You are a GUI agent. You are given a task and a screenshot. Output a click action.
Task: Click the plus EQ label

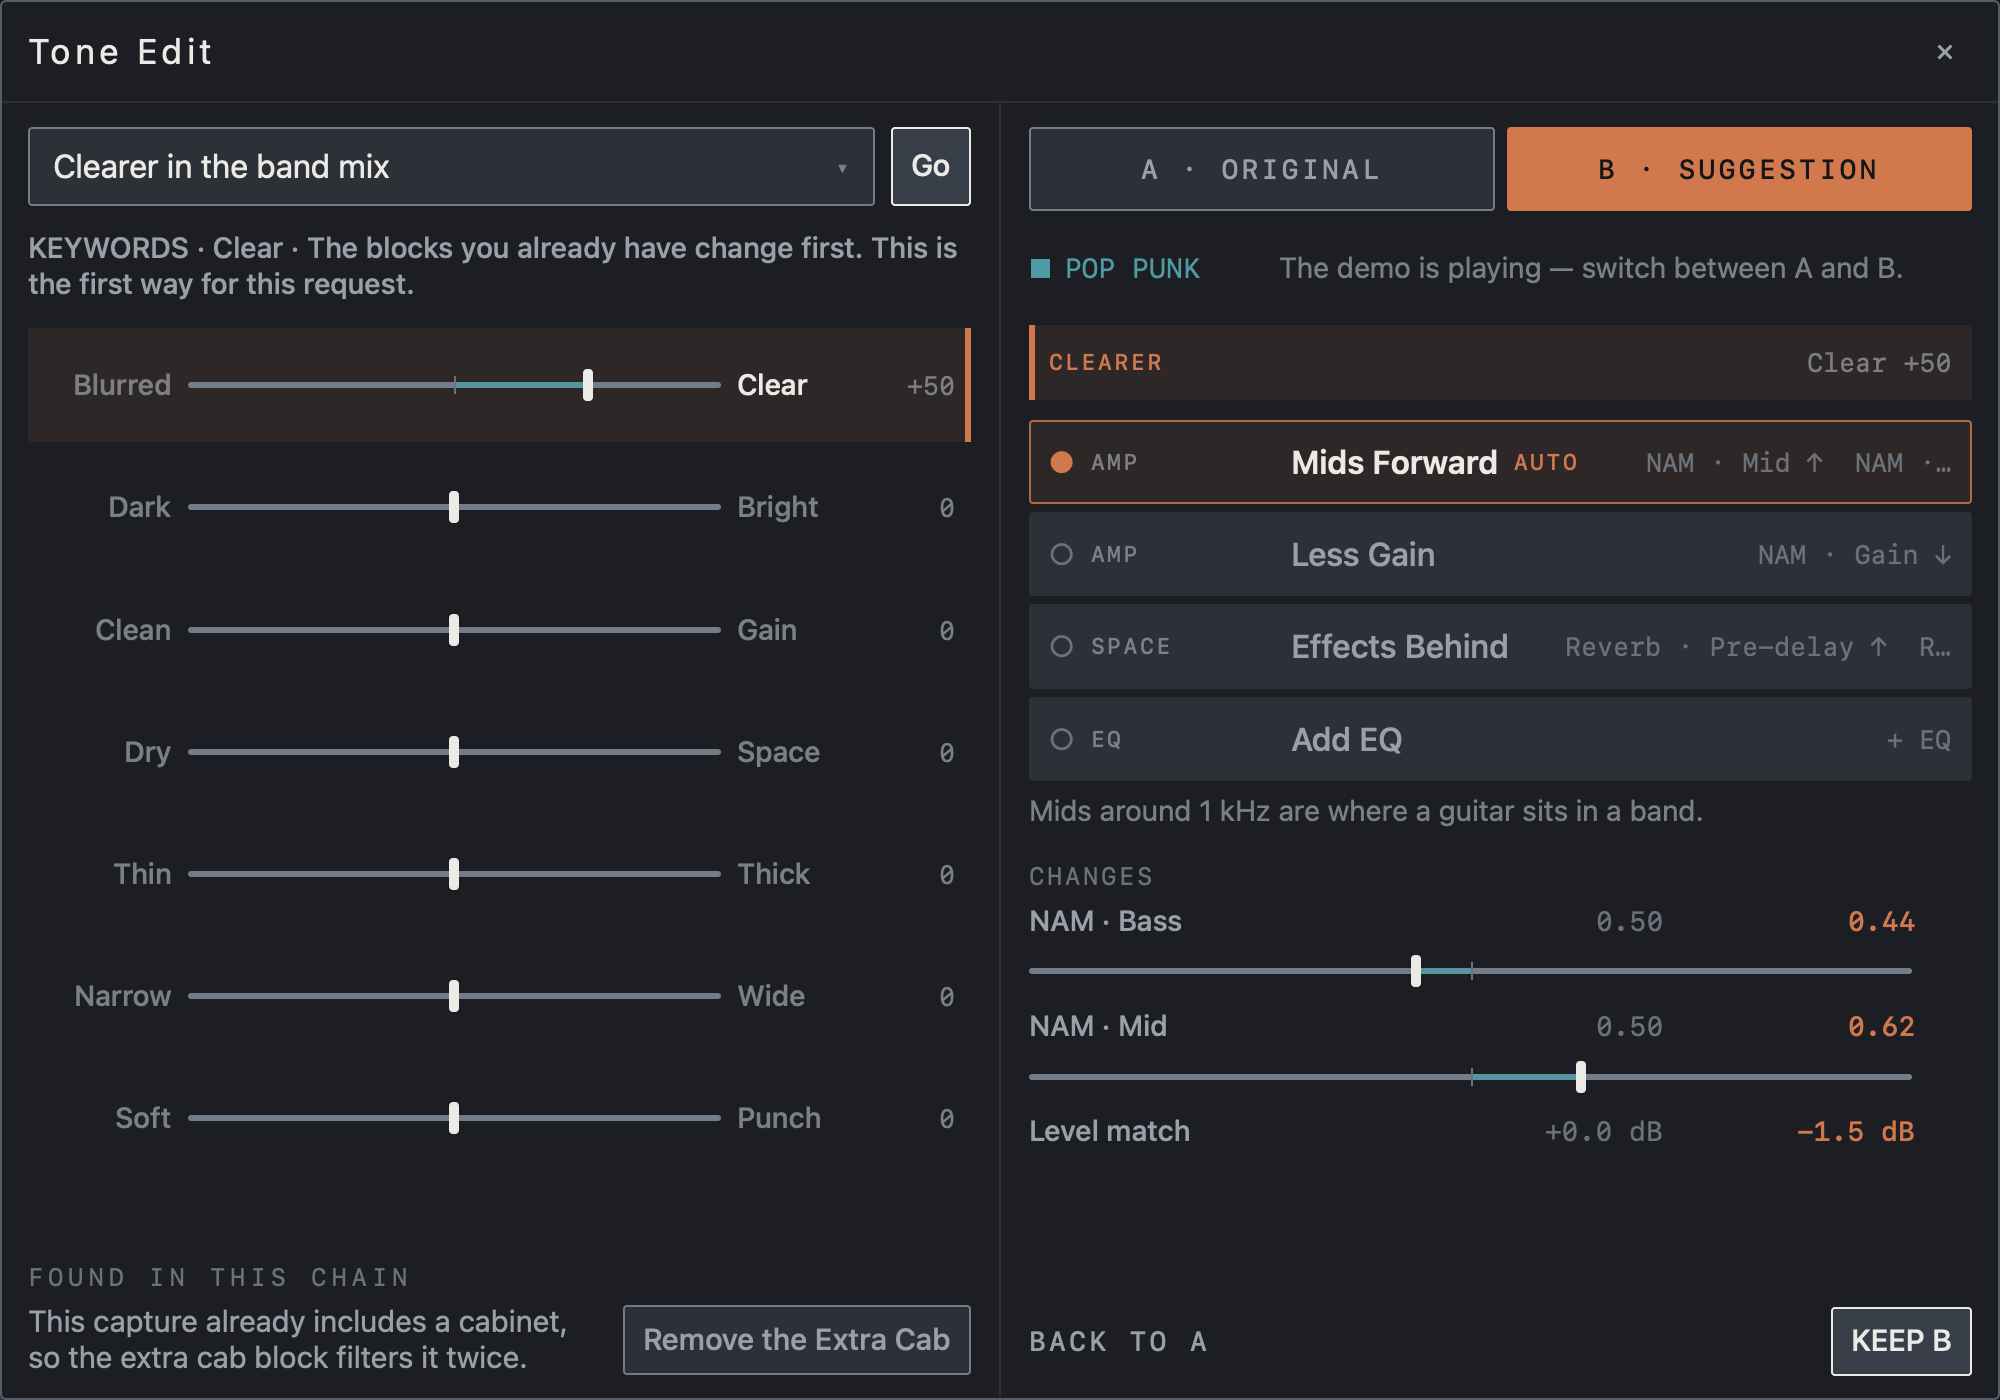1919,740
